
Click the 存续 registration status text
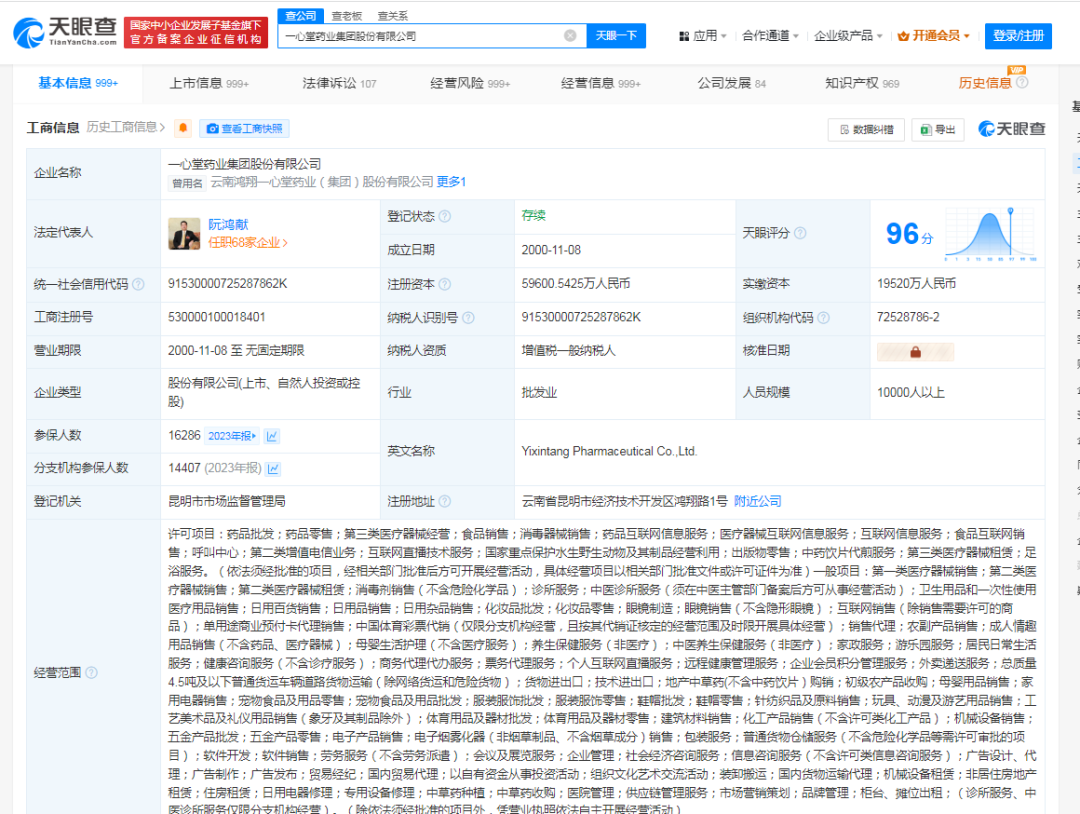(x=533, y=216)
